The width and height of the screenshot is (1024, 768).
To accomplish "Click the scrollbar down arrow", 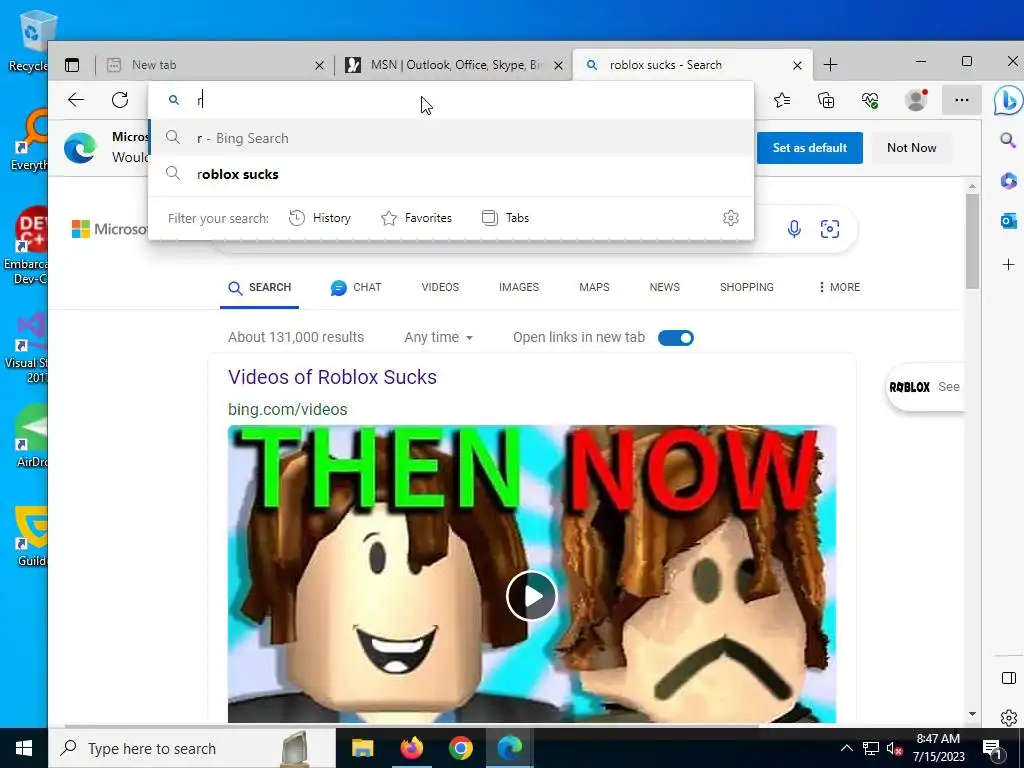I will [x=972, y=714].
